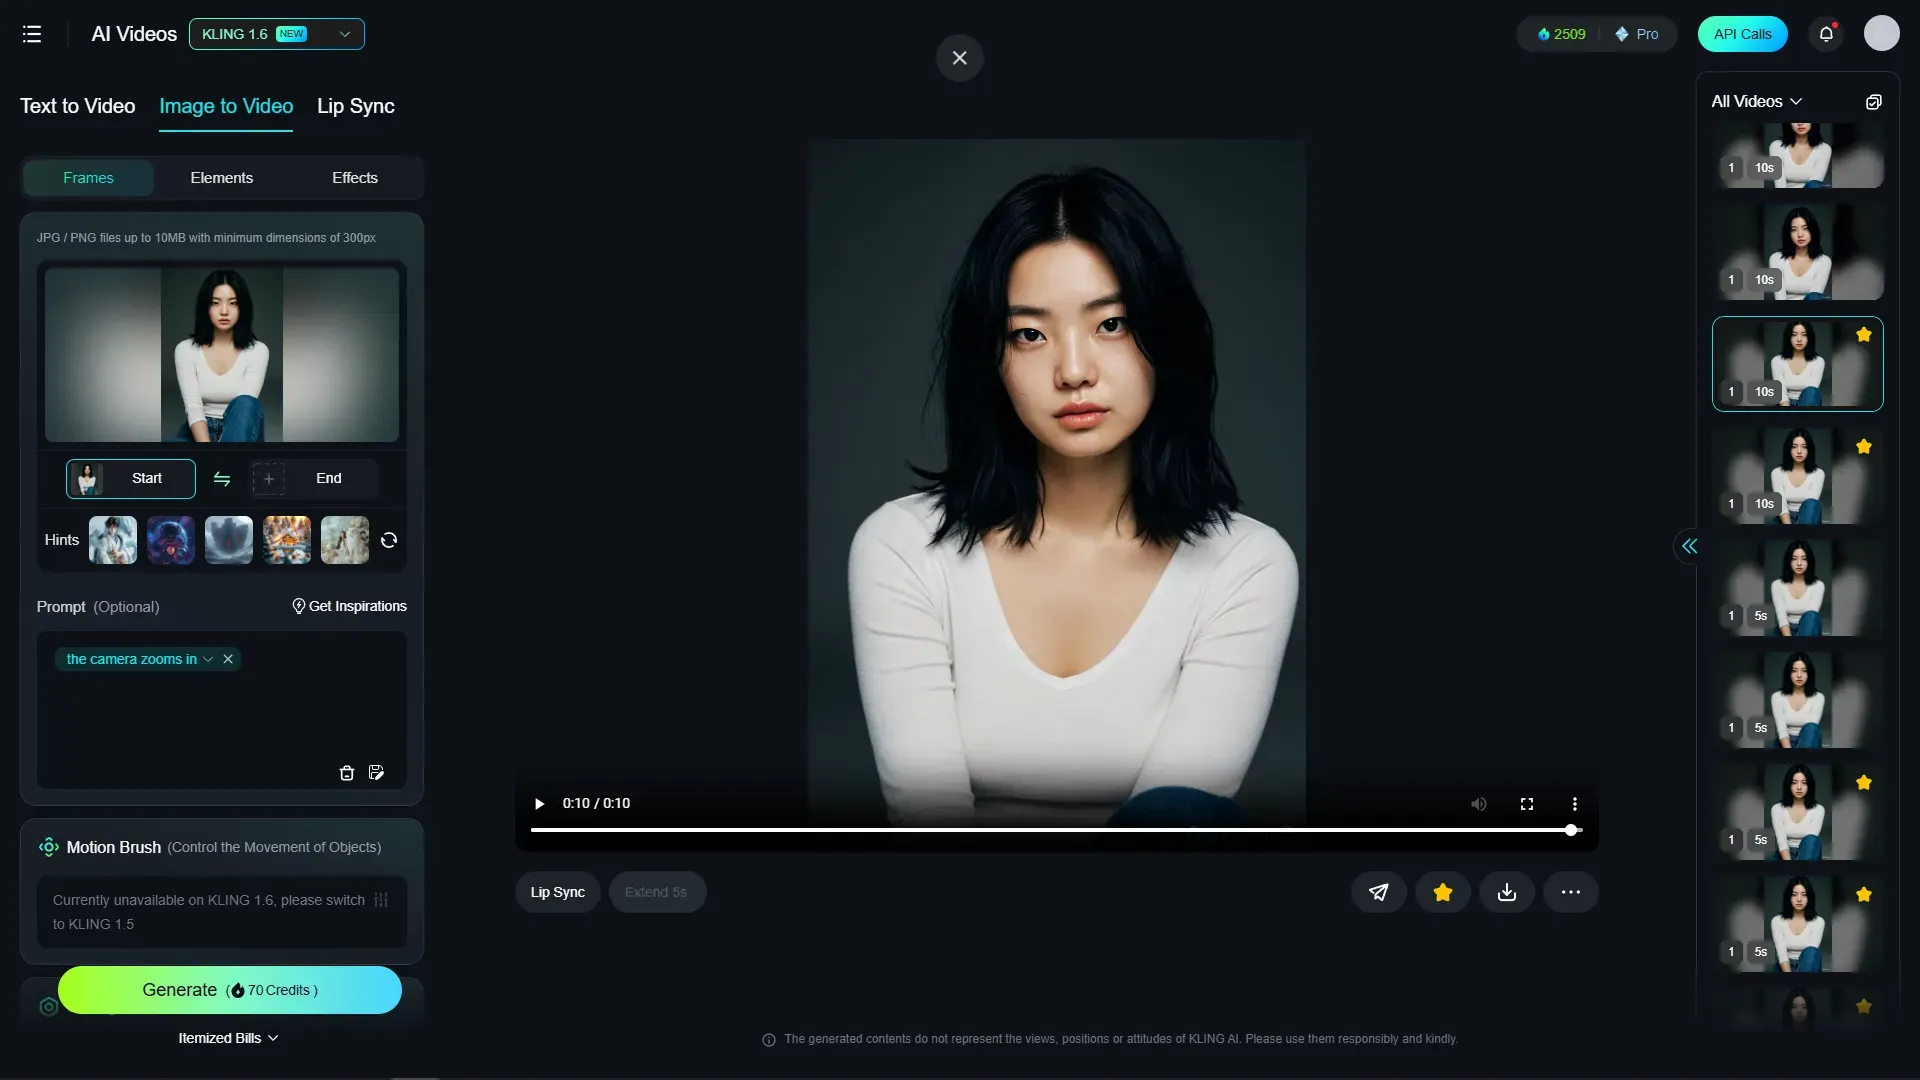Screen dimensions: 1920x1080
Task: Toggle favorite star below the video
Action: point(1443,892)
